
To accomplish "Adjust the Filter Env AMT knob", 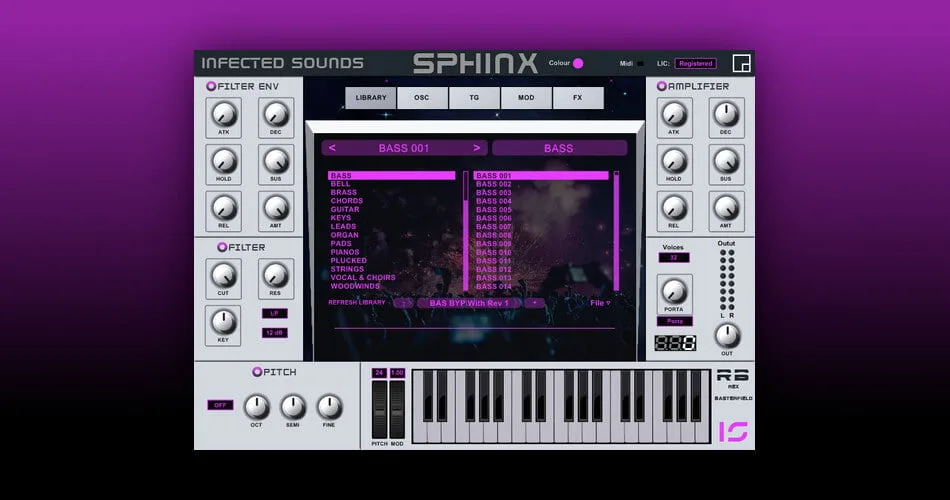I will coord(276,208).
